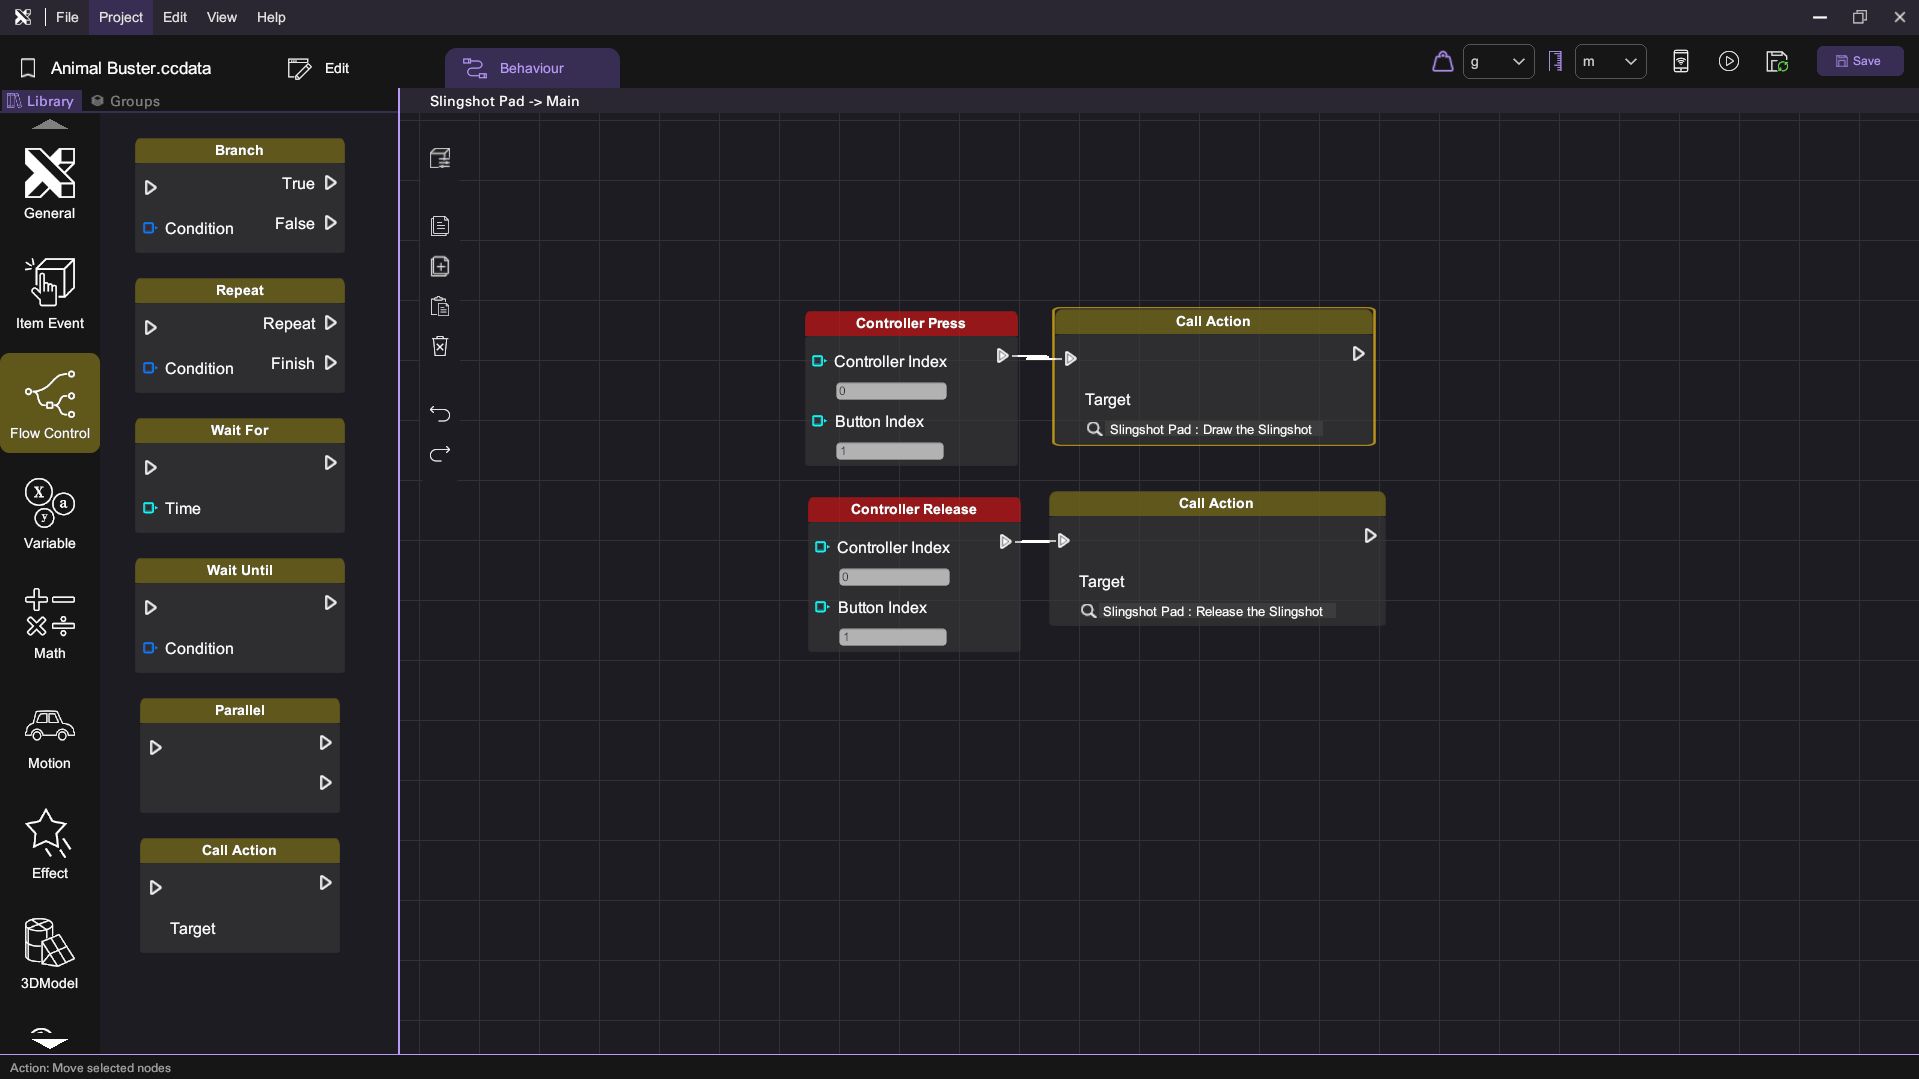Viewport: 1919px width, 1079px height.
Task: Open the weight unit 'g' dropdown
Action: click(1497, 62)
